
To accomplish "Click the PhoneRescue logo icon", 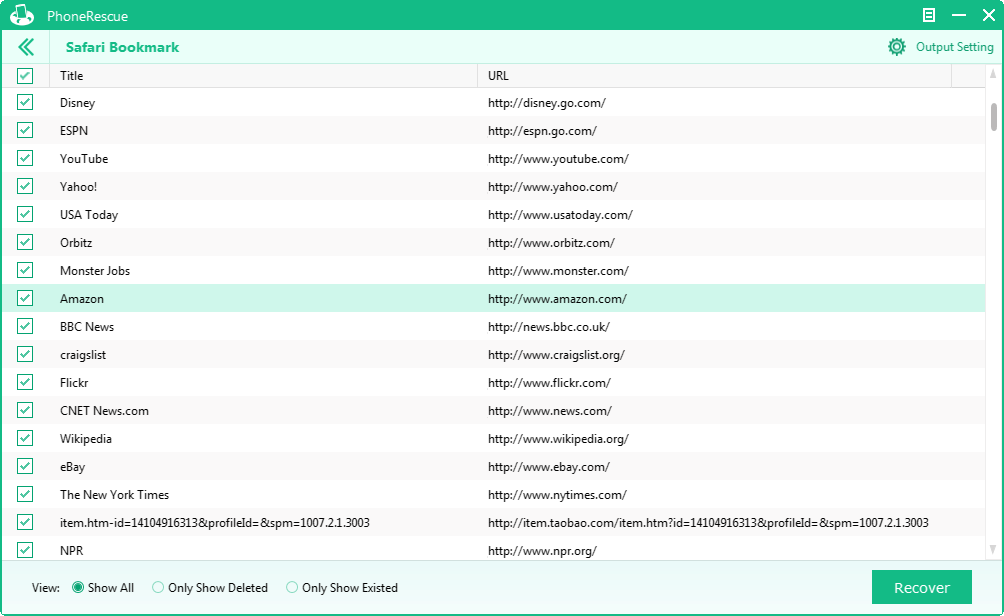I will tap(22, 15).
